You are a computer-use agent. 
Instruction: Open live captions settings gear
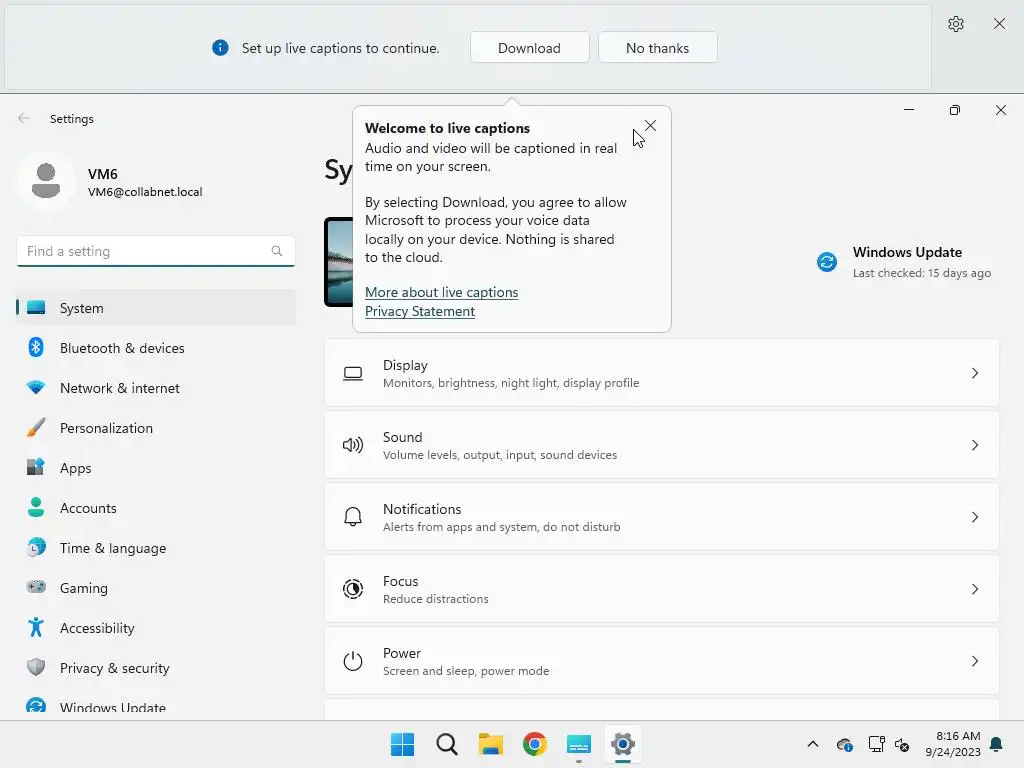click(x=955, y=24)
